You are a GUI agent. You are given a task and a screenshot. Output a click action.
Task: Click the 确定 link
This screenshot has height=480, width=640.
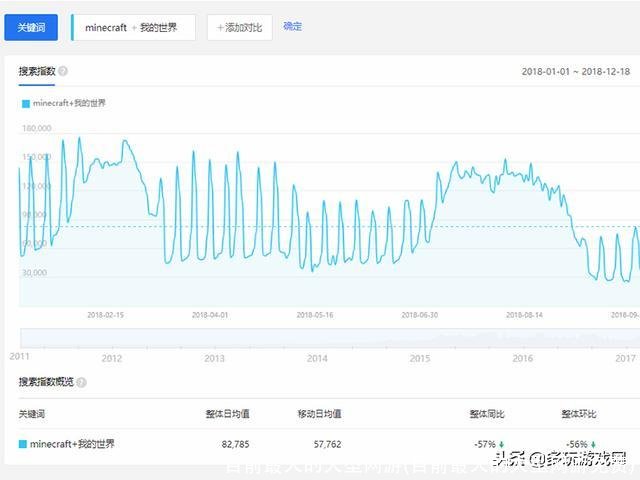coord(292,27)
